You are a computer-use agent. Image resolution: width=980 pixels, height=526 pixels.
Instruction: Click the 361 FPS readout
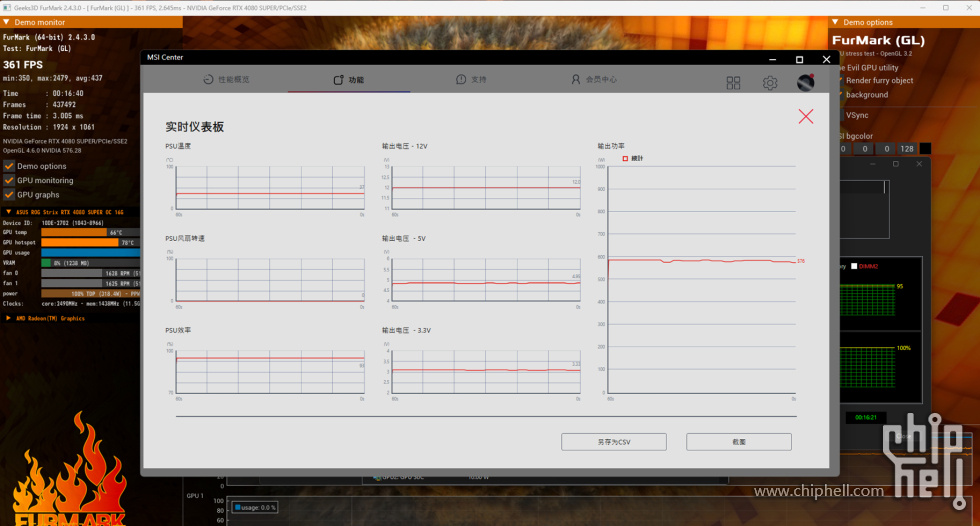[23, 65]
